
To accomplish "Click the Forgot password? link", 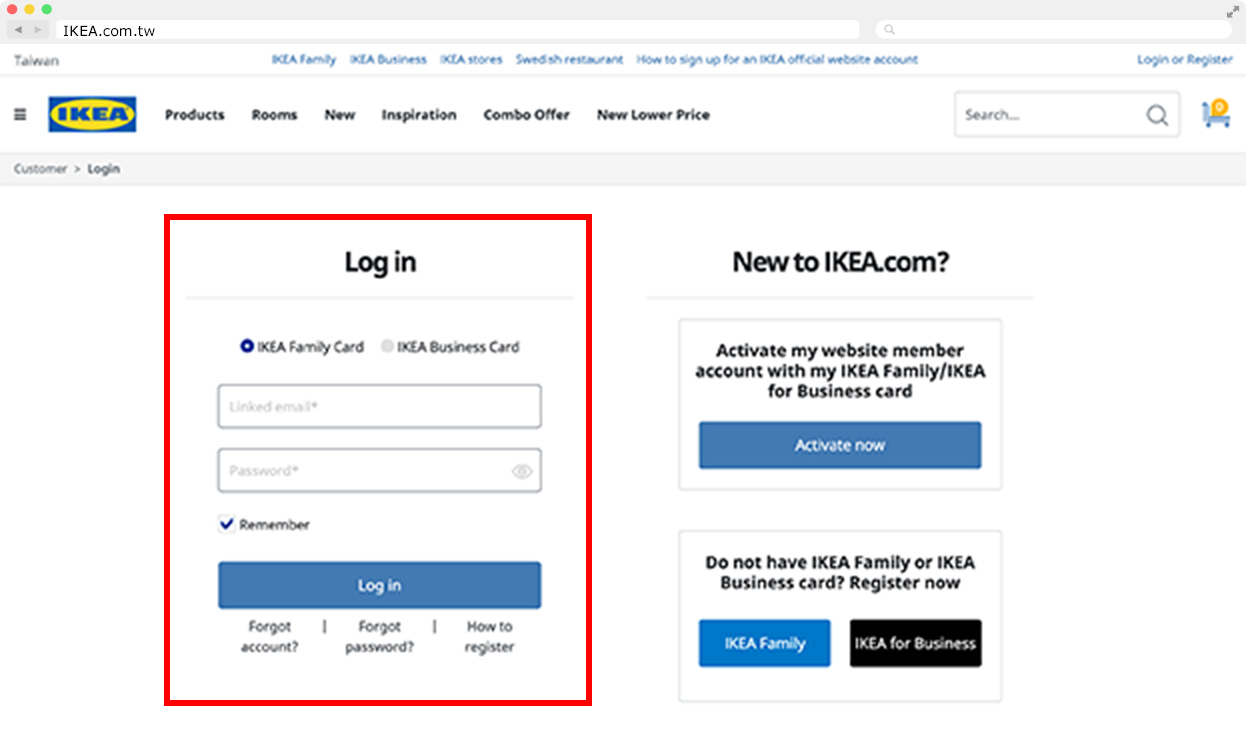I will click(x=379, y=636).
